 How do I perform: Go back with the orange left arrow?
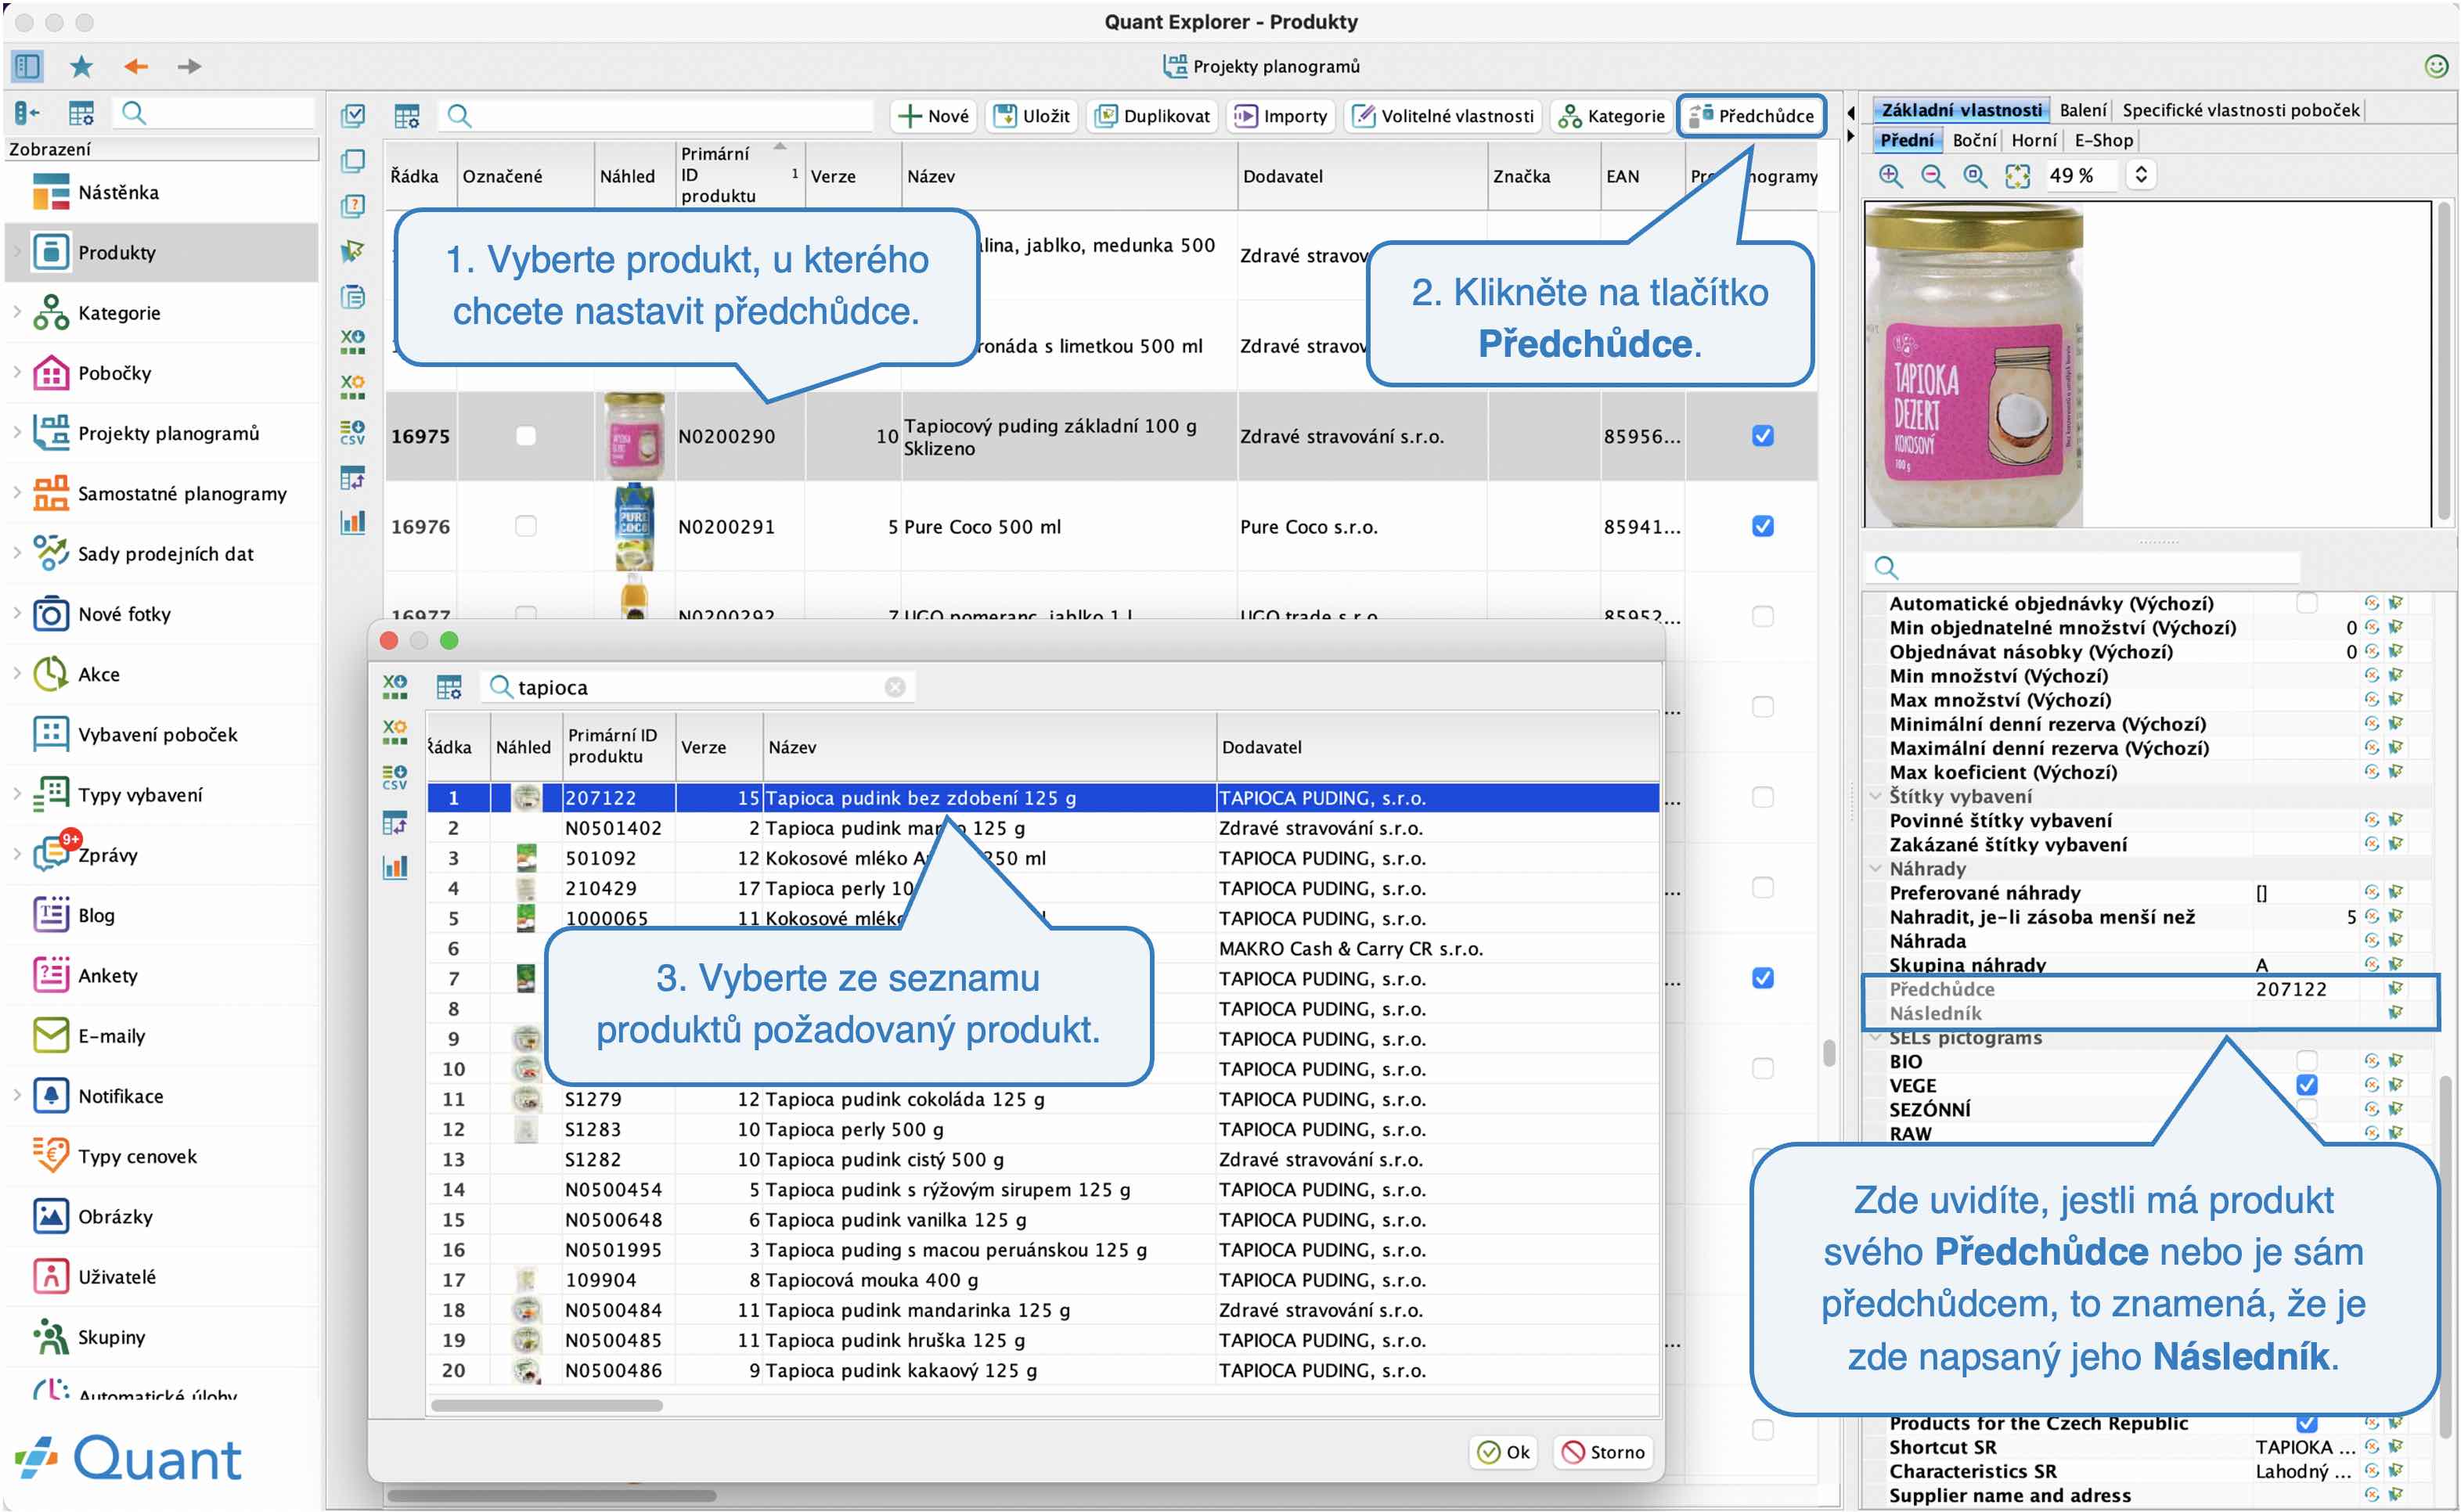(135, 66)
